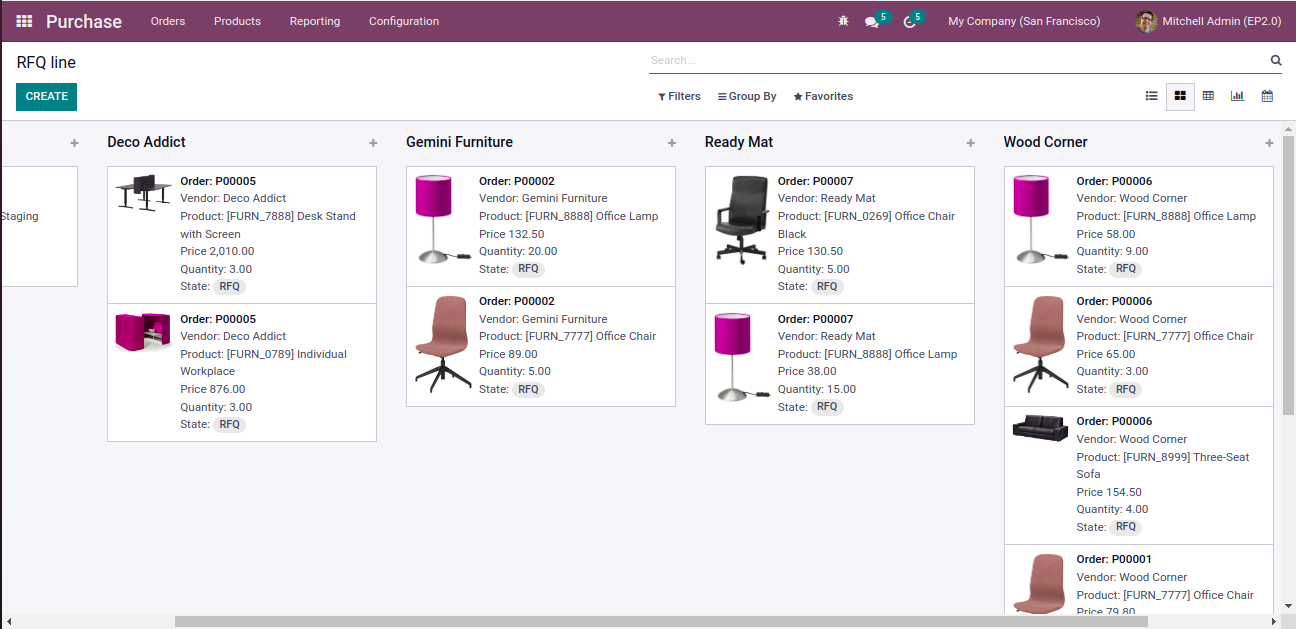This screenshot has height=629, width=1296.
Task: Open the activities clock icon
Action: 909,21
